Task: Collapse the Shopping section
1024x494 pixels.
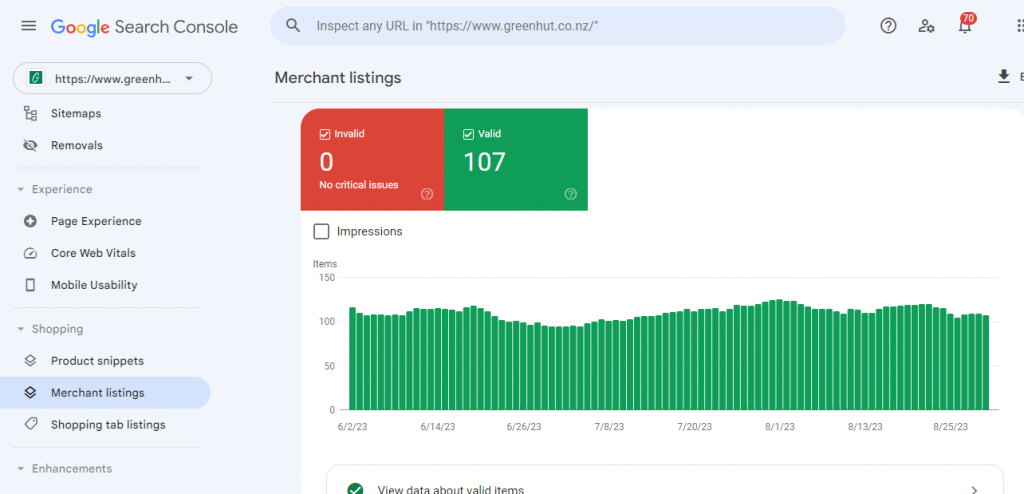Action: tap(20, 329)
